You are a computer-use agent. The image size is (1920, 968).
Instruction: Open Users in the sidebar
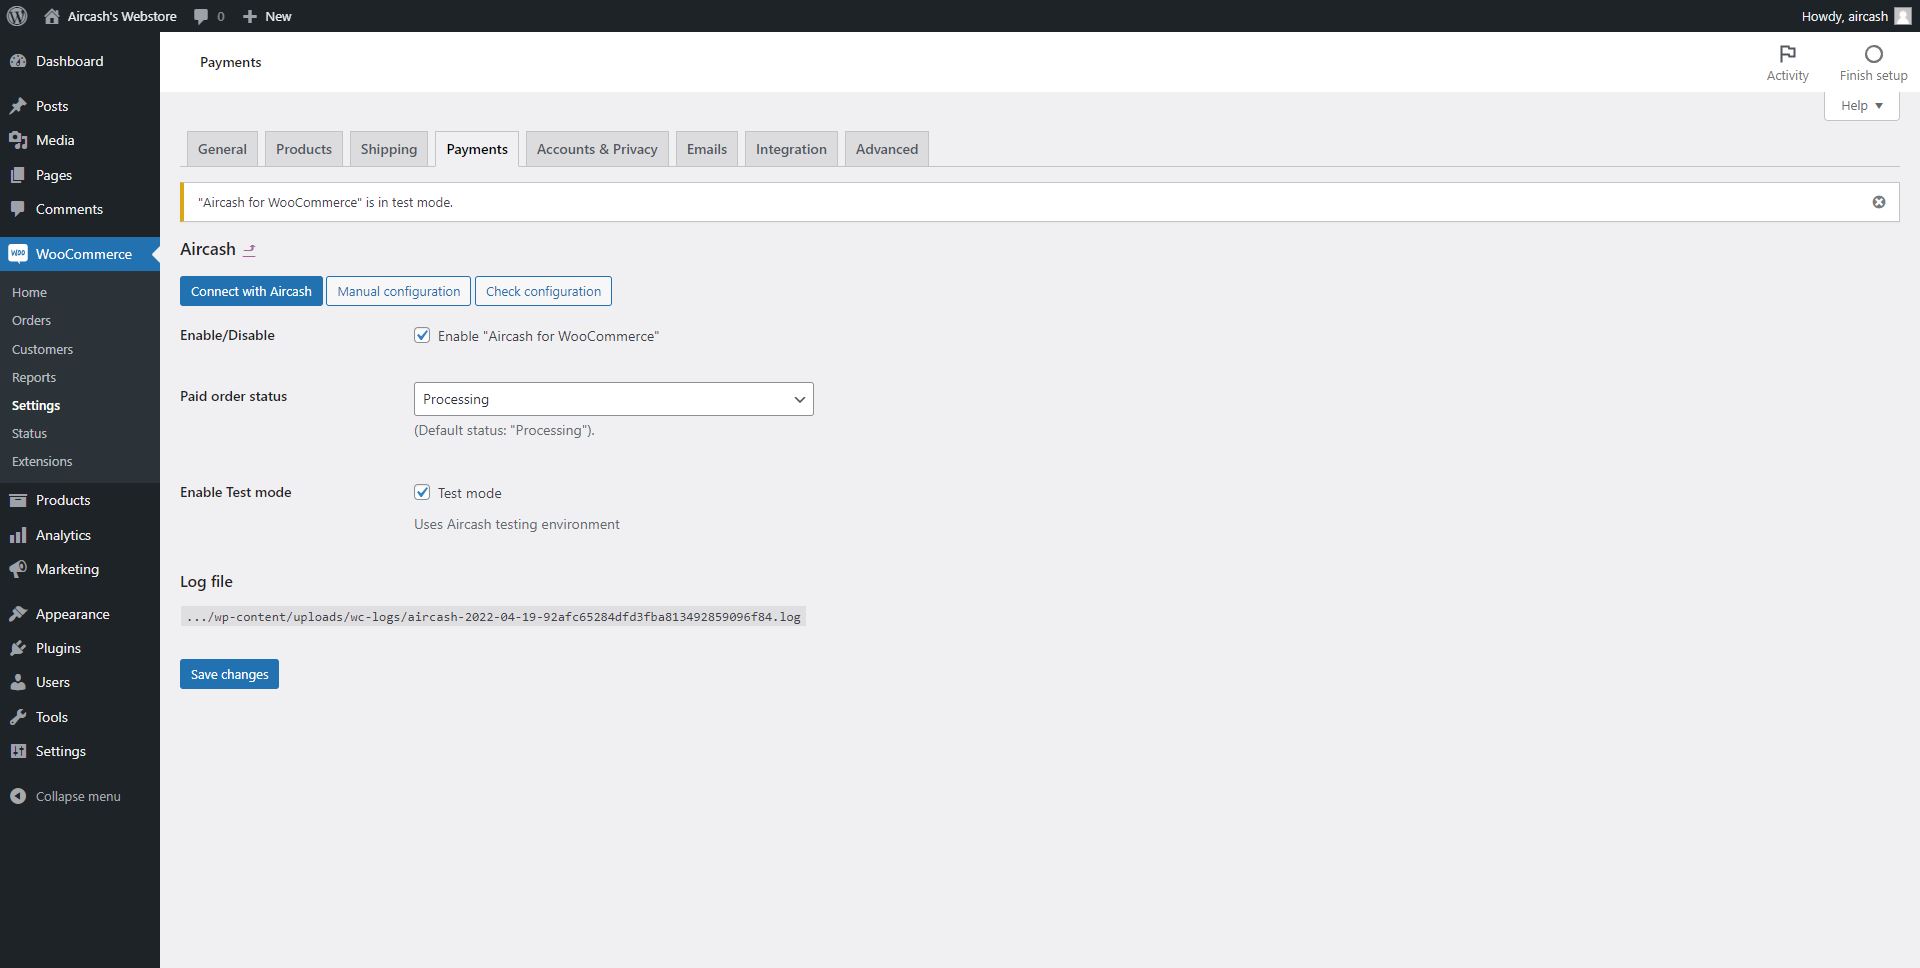(x=80, y=682)
